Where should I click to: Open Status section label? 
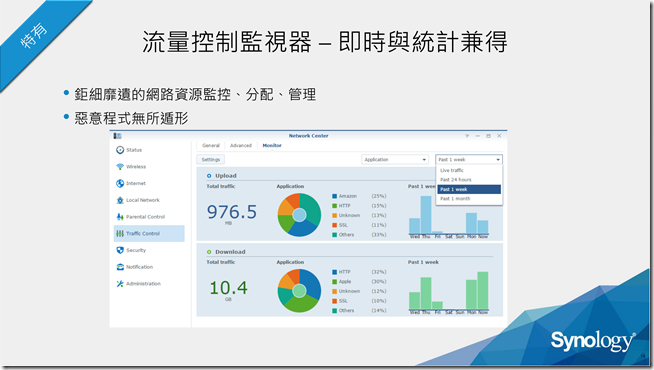coord(134,150)
